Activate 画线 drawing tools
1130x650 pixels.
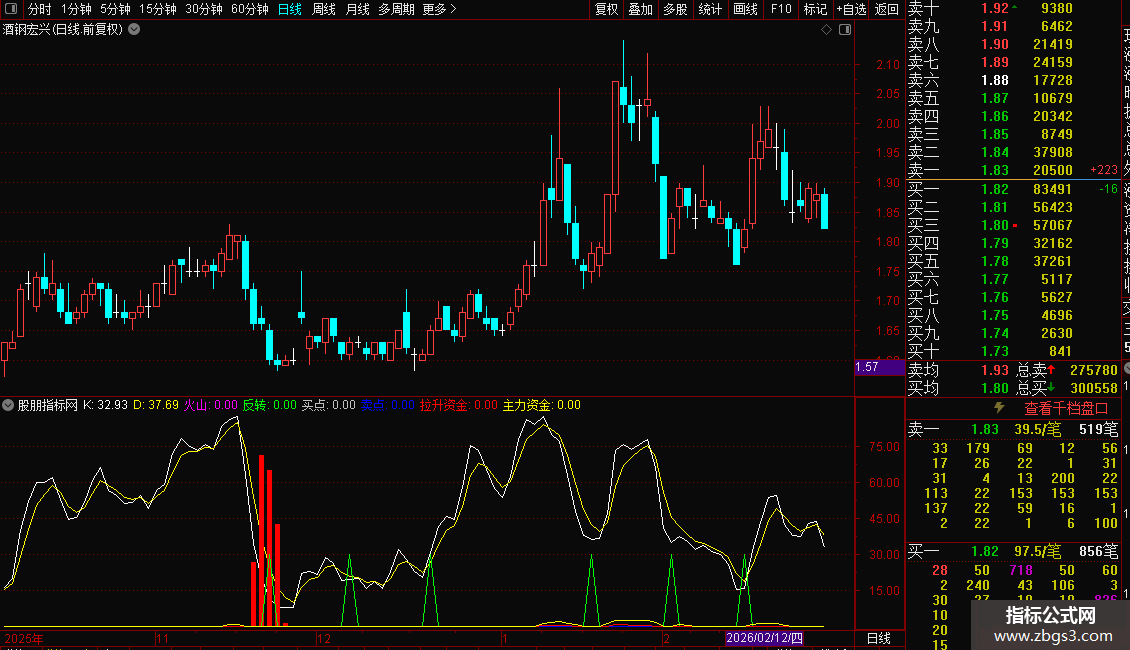click(x=745, y=9)
